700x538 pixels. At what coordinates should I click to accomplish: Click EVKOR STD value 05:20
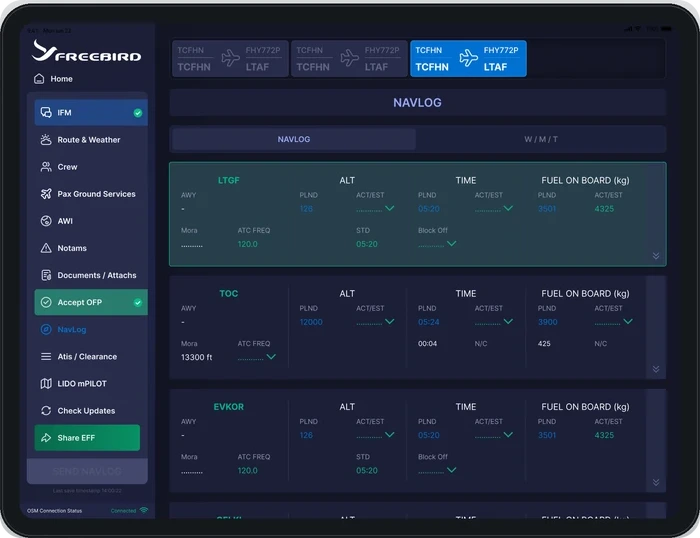(367, 471)
